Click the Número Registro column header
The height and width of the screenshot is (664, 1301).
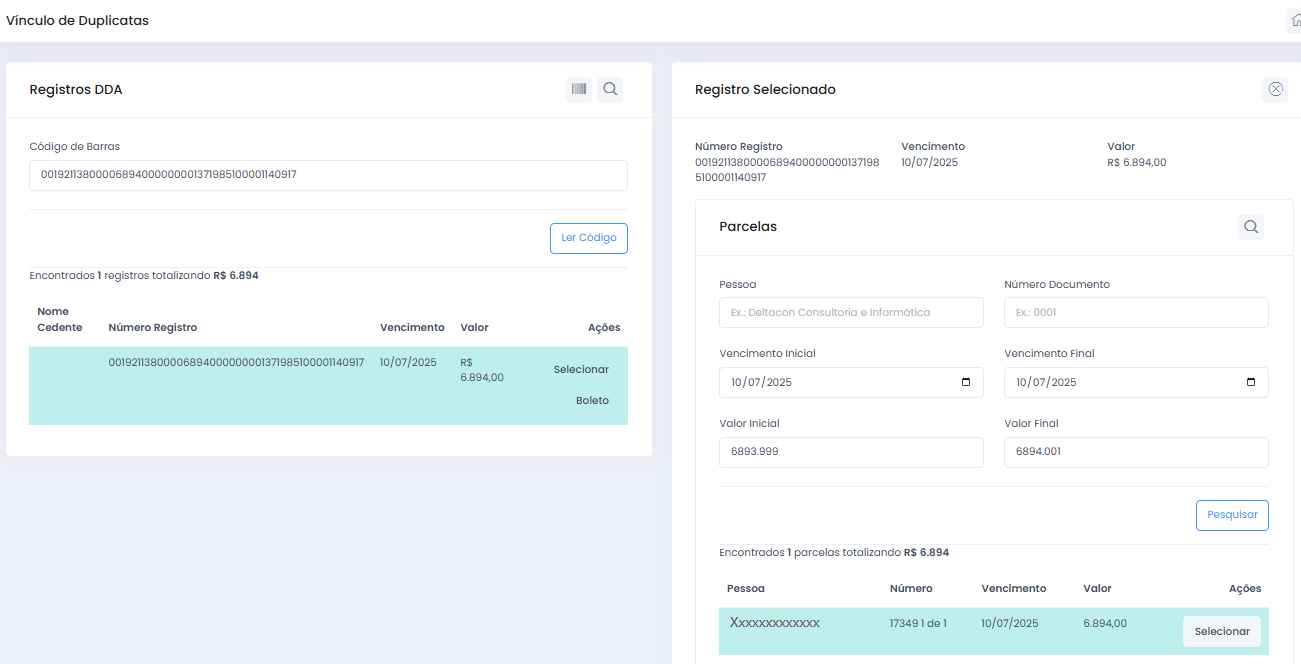pyautogui.click(x=153, y=327)
